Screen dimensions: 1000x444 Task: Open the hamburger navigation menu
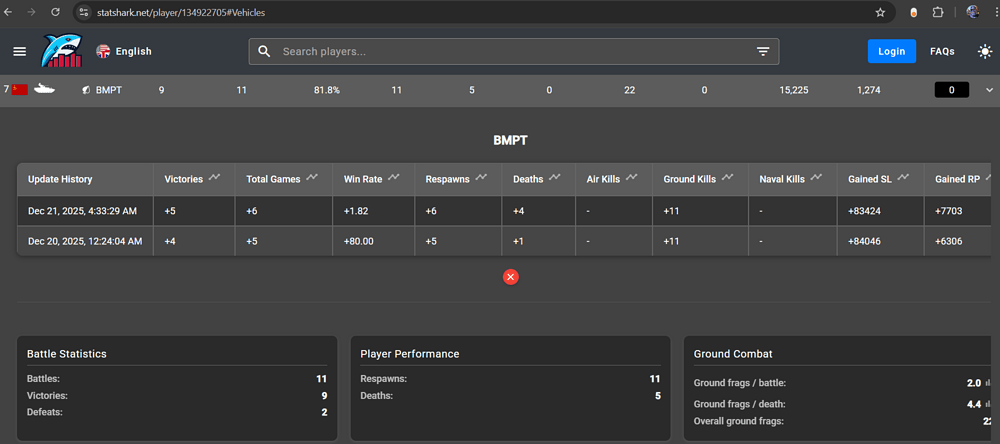[20, 51]
